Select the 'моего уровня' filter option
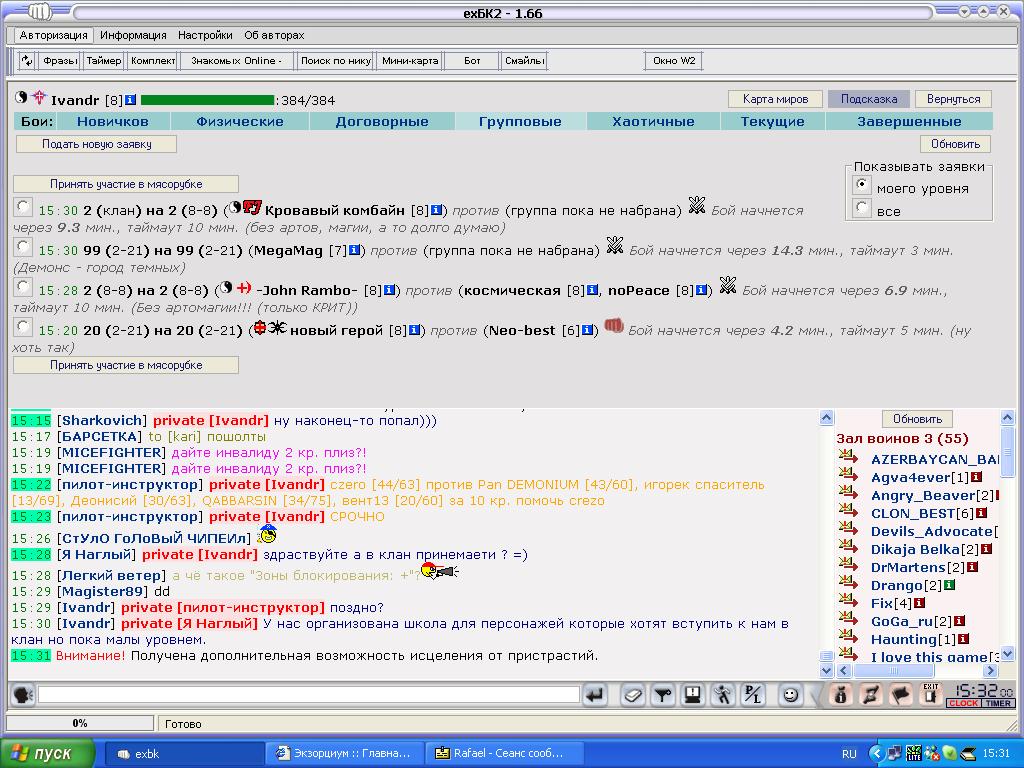 [x=862, y=185]
